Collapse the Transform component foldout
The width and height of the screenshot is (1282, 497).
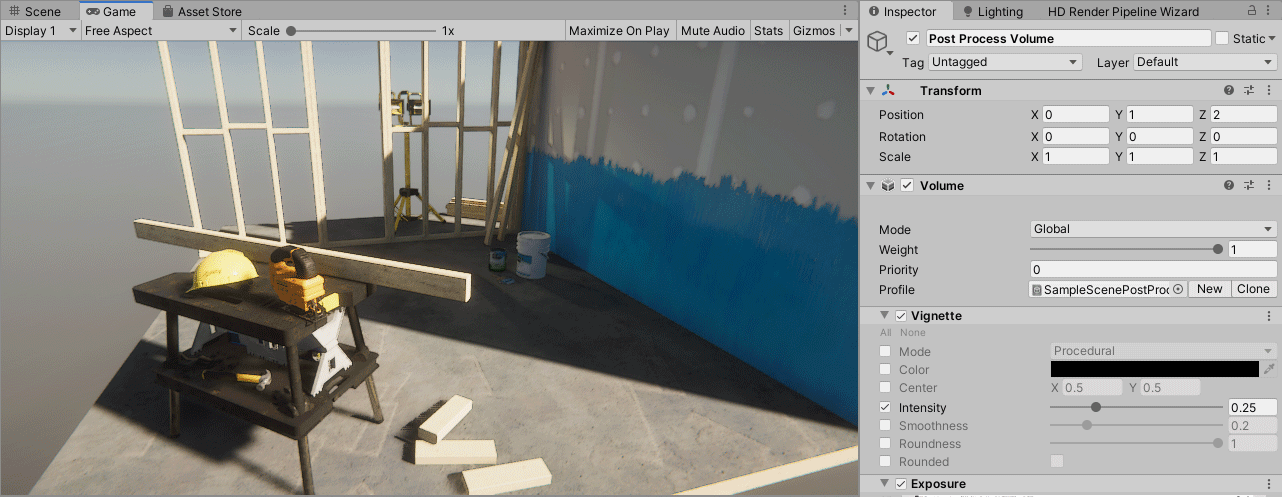point(871,90)
